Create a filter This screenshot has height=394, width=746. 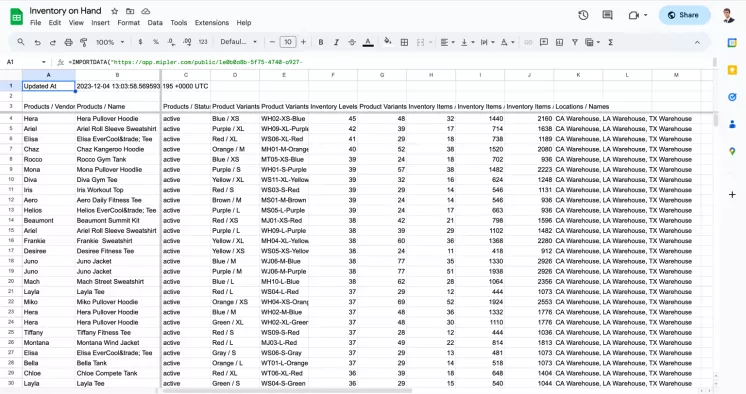575,42
